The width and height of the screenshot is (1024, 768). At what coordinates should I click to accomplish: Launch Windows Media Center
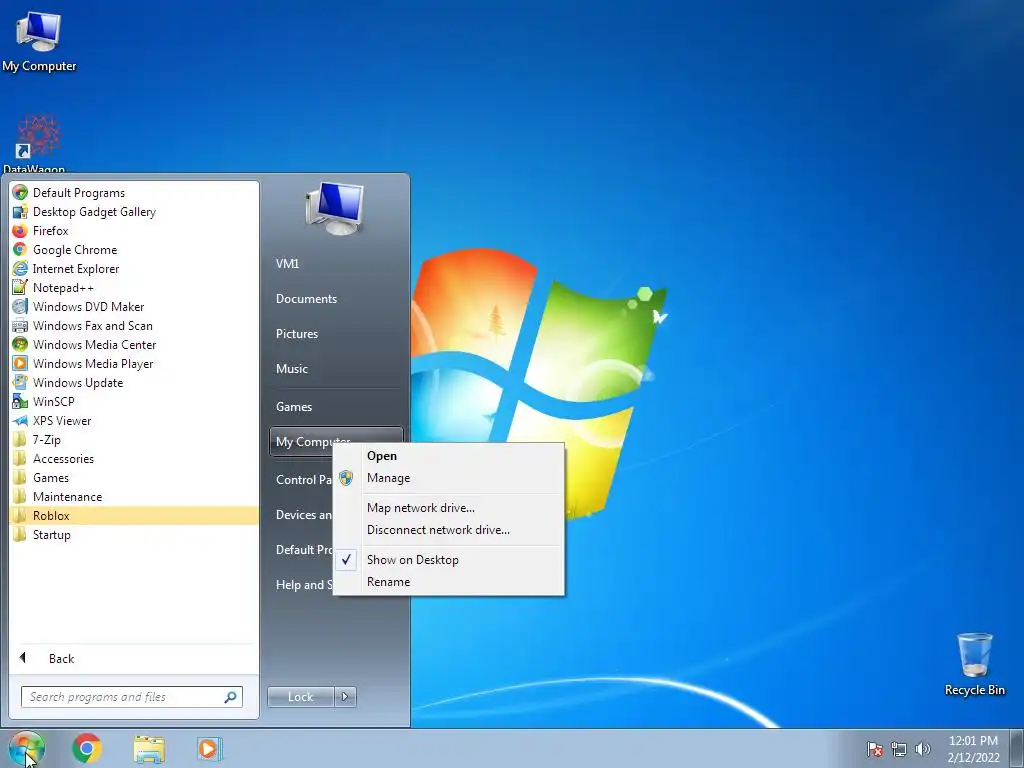pyautogui.click(x=134, y=344)
